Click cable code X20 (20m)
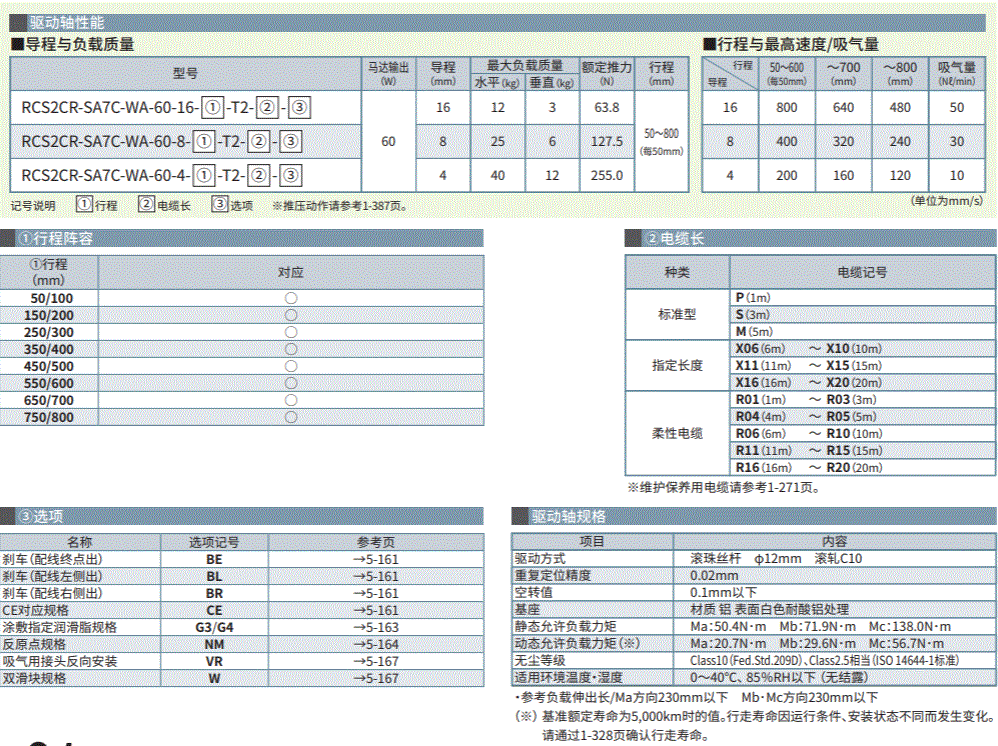The width and height of the screenshot is (998, 746). 854,383
